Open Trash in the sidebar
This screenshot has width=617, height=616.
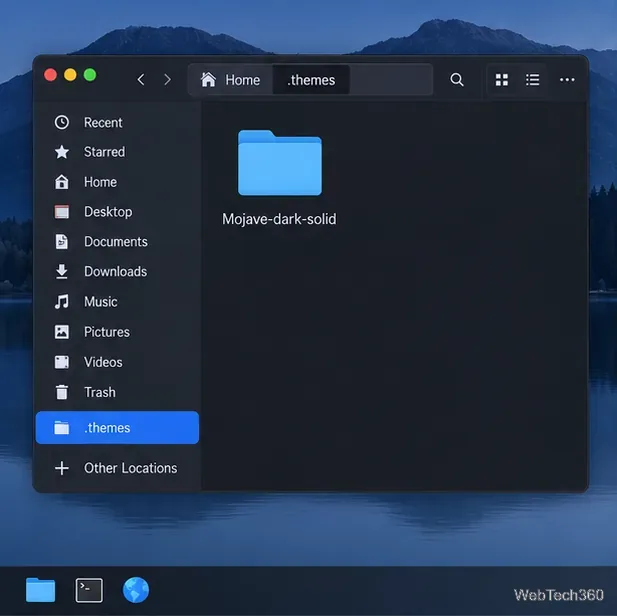[117, 392]
